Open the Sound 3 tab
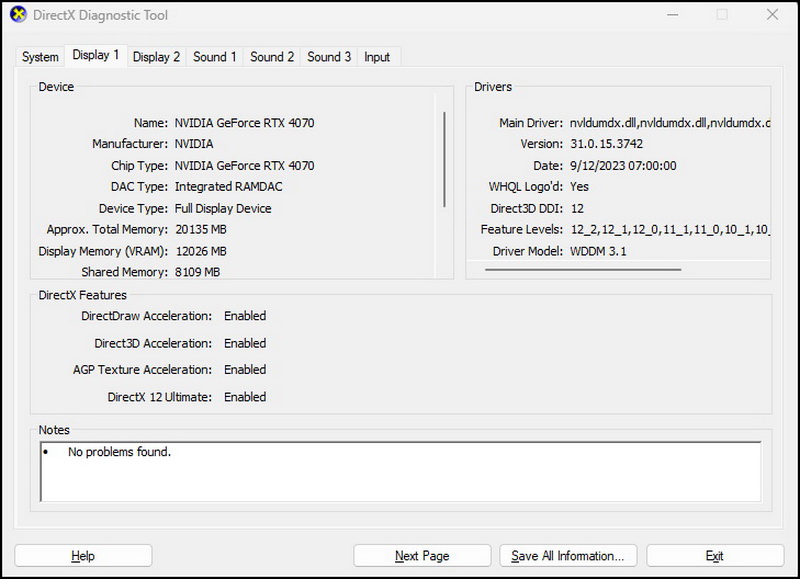The image size is (800, 579). click(x=328, y=57)
